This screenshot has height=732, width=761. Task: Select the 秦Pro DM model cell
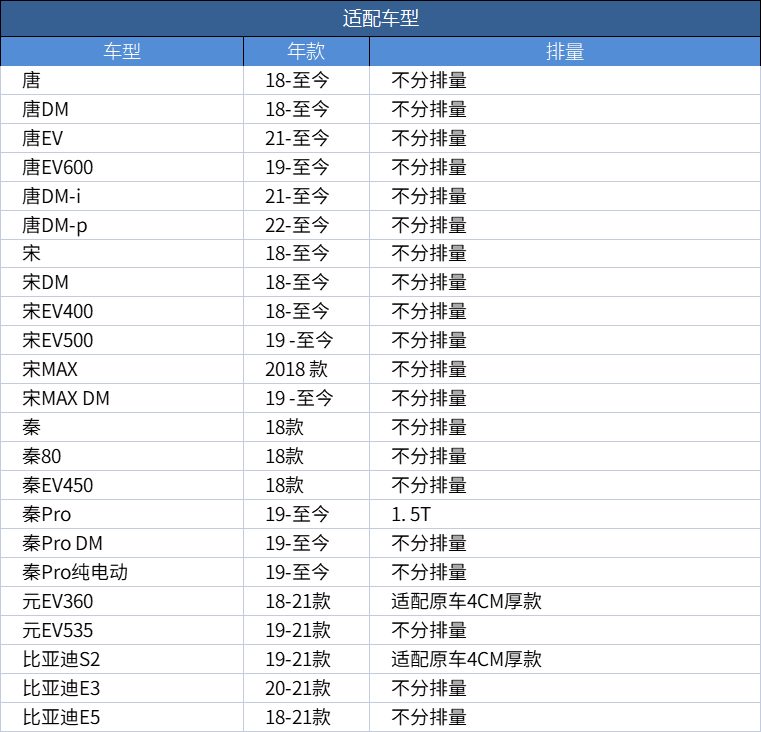(122, 543)
